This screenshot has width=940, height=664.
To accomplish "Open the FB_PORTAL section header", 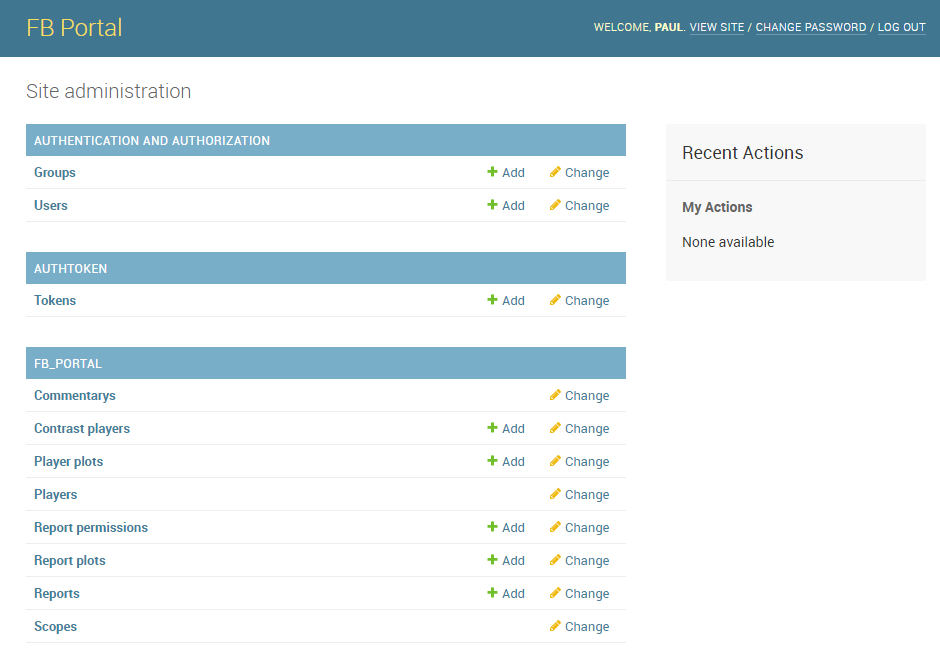I will point(68,364).
